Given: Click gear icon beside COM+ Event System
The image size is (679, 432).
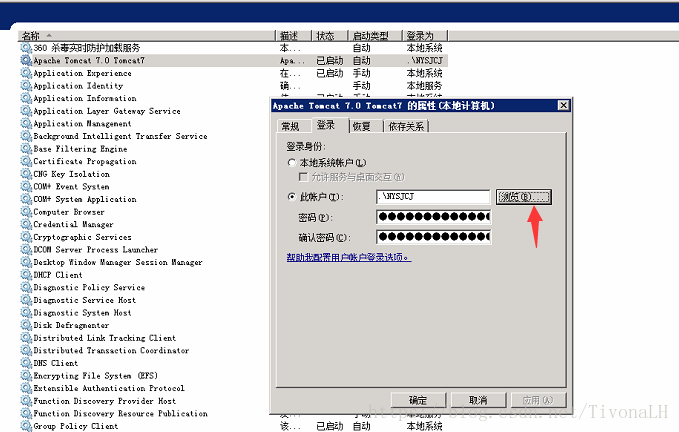Looking at the screenshot, I should coord(26,186).
